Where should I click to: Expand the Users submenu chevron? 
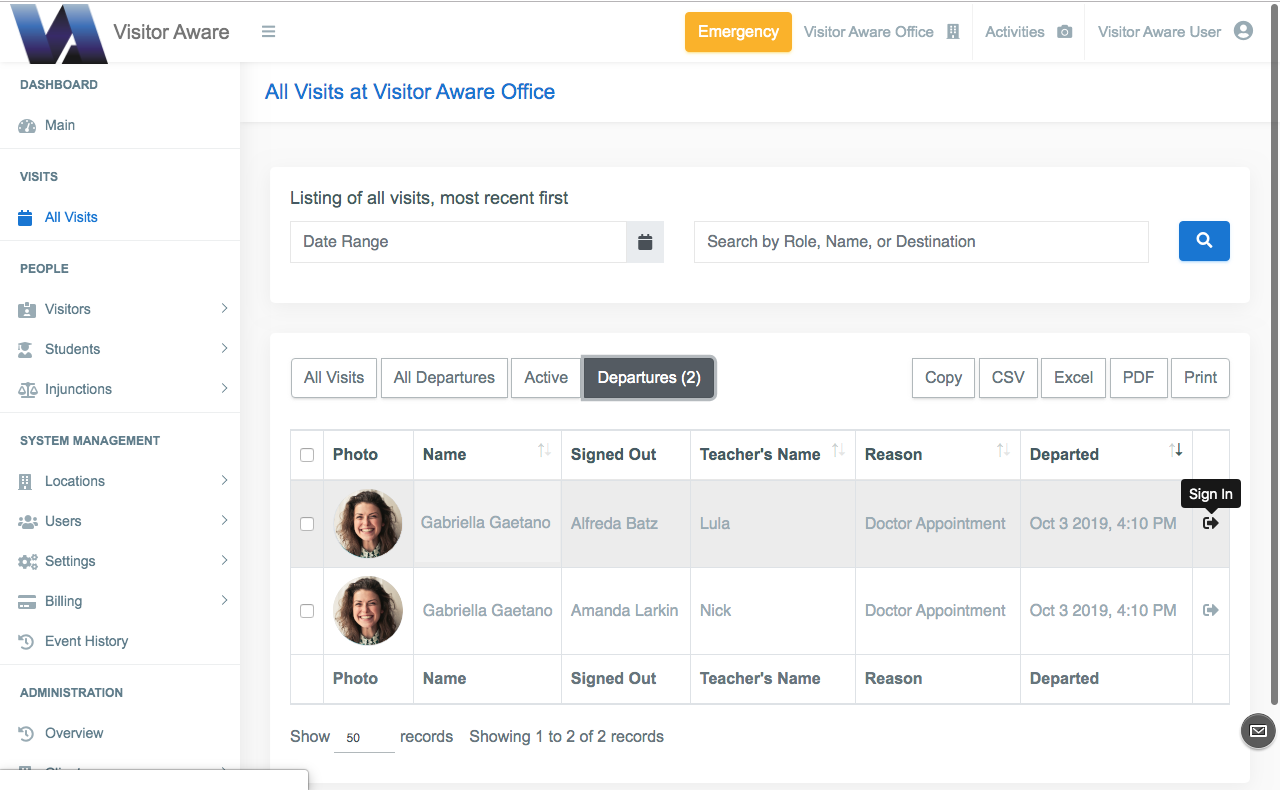click(224, 521)
